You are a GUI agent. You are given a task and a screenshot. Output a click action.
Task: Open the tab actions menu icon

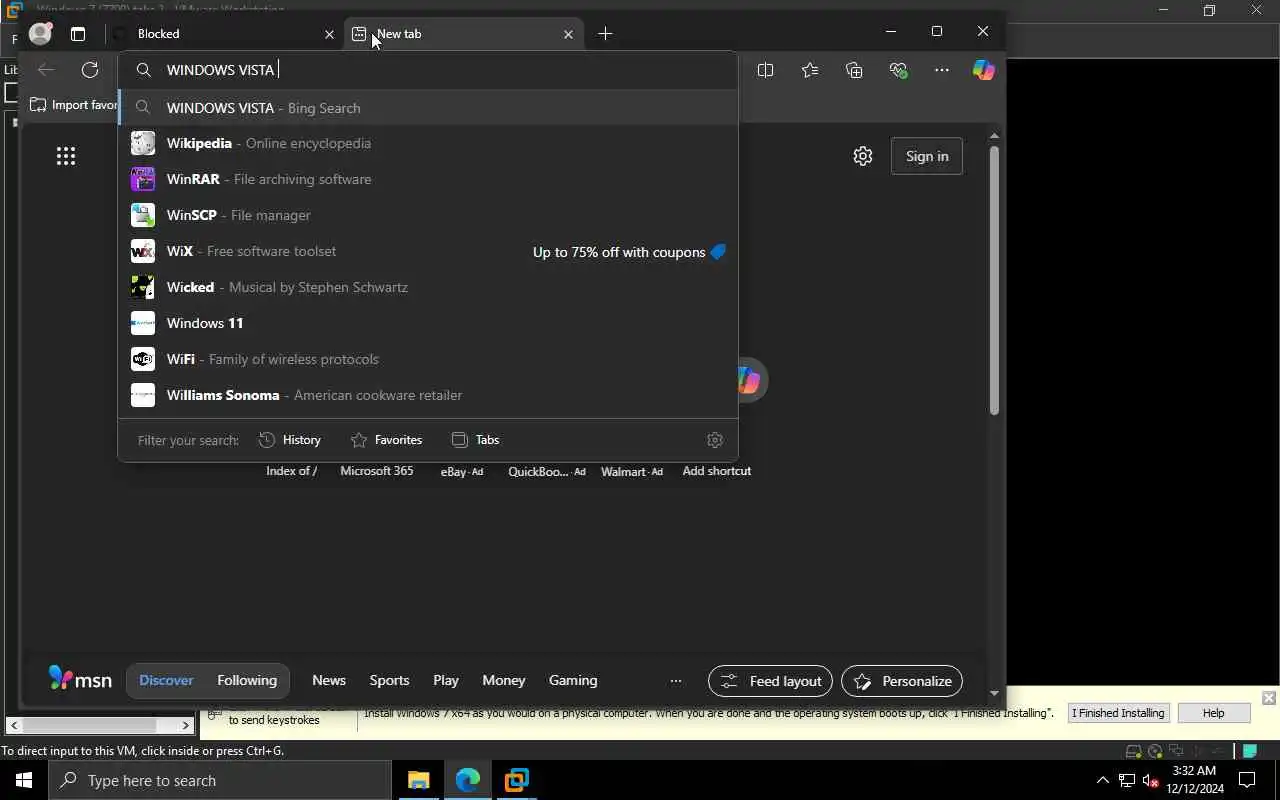78,33
